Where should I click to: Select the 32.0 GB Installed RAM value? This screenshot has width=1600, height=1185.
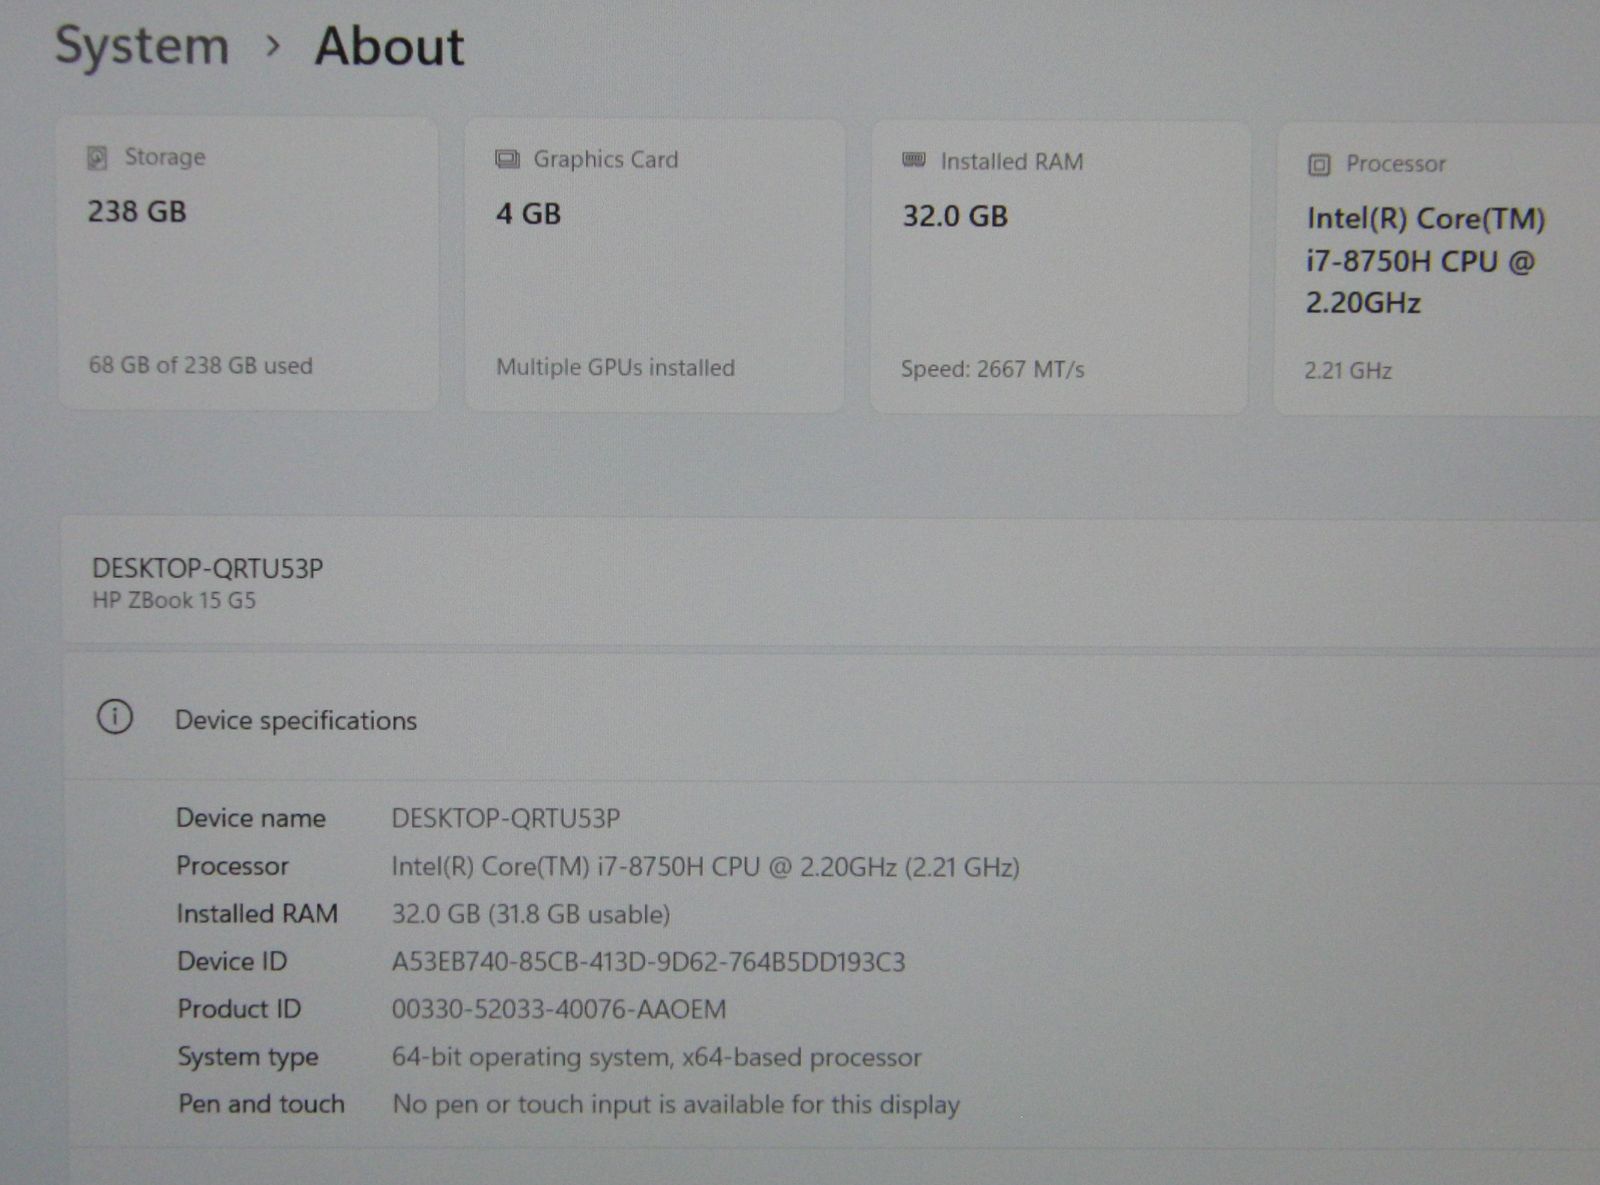pos(955,216)
